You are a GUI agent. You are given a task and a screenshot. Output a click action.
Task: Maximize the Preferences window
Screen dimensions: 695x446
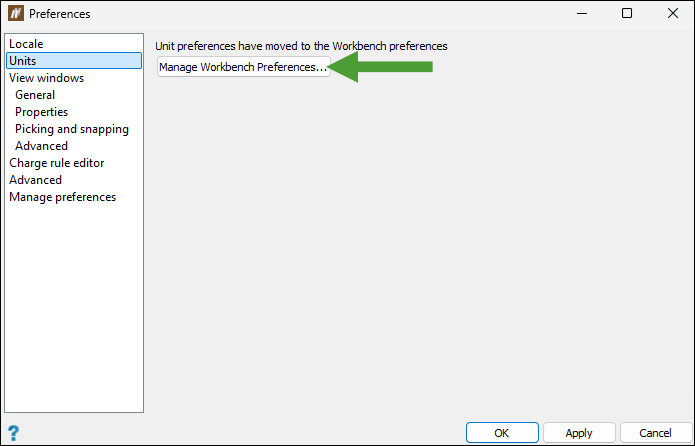pyautogui.click(x=627, y=13)
